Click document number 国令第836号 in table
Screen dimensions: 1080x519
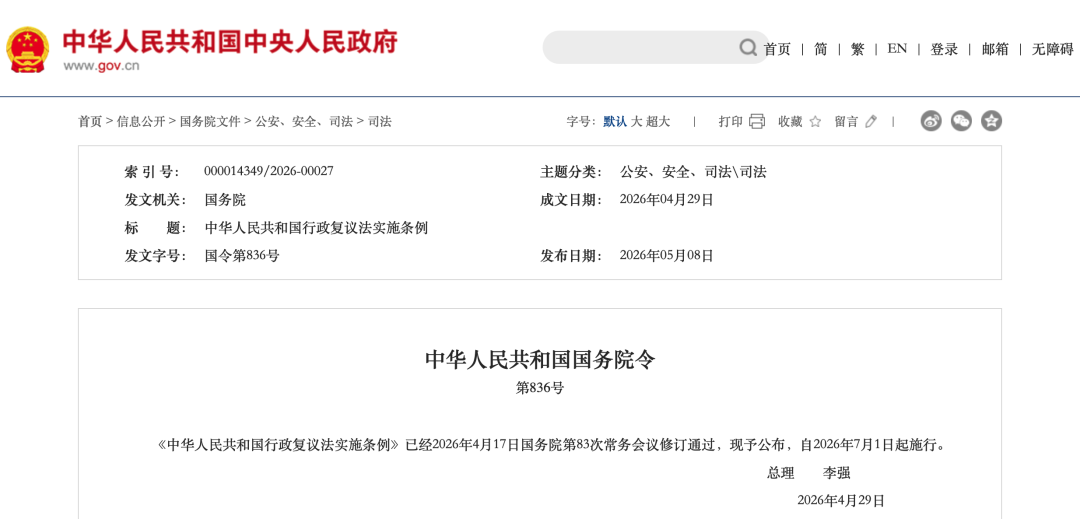pyautogui.click(x=242, y=256)
